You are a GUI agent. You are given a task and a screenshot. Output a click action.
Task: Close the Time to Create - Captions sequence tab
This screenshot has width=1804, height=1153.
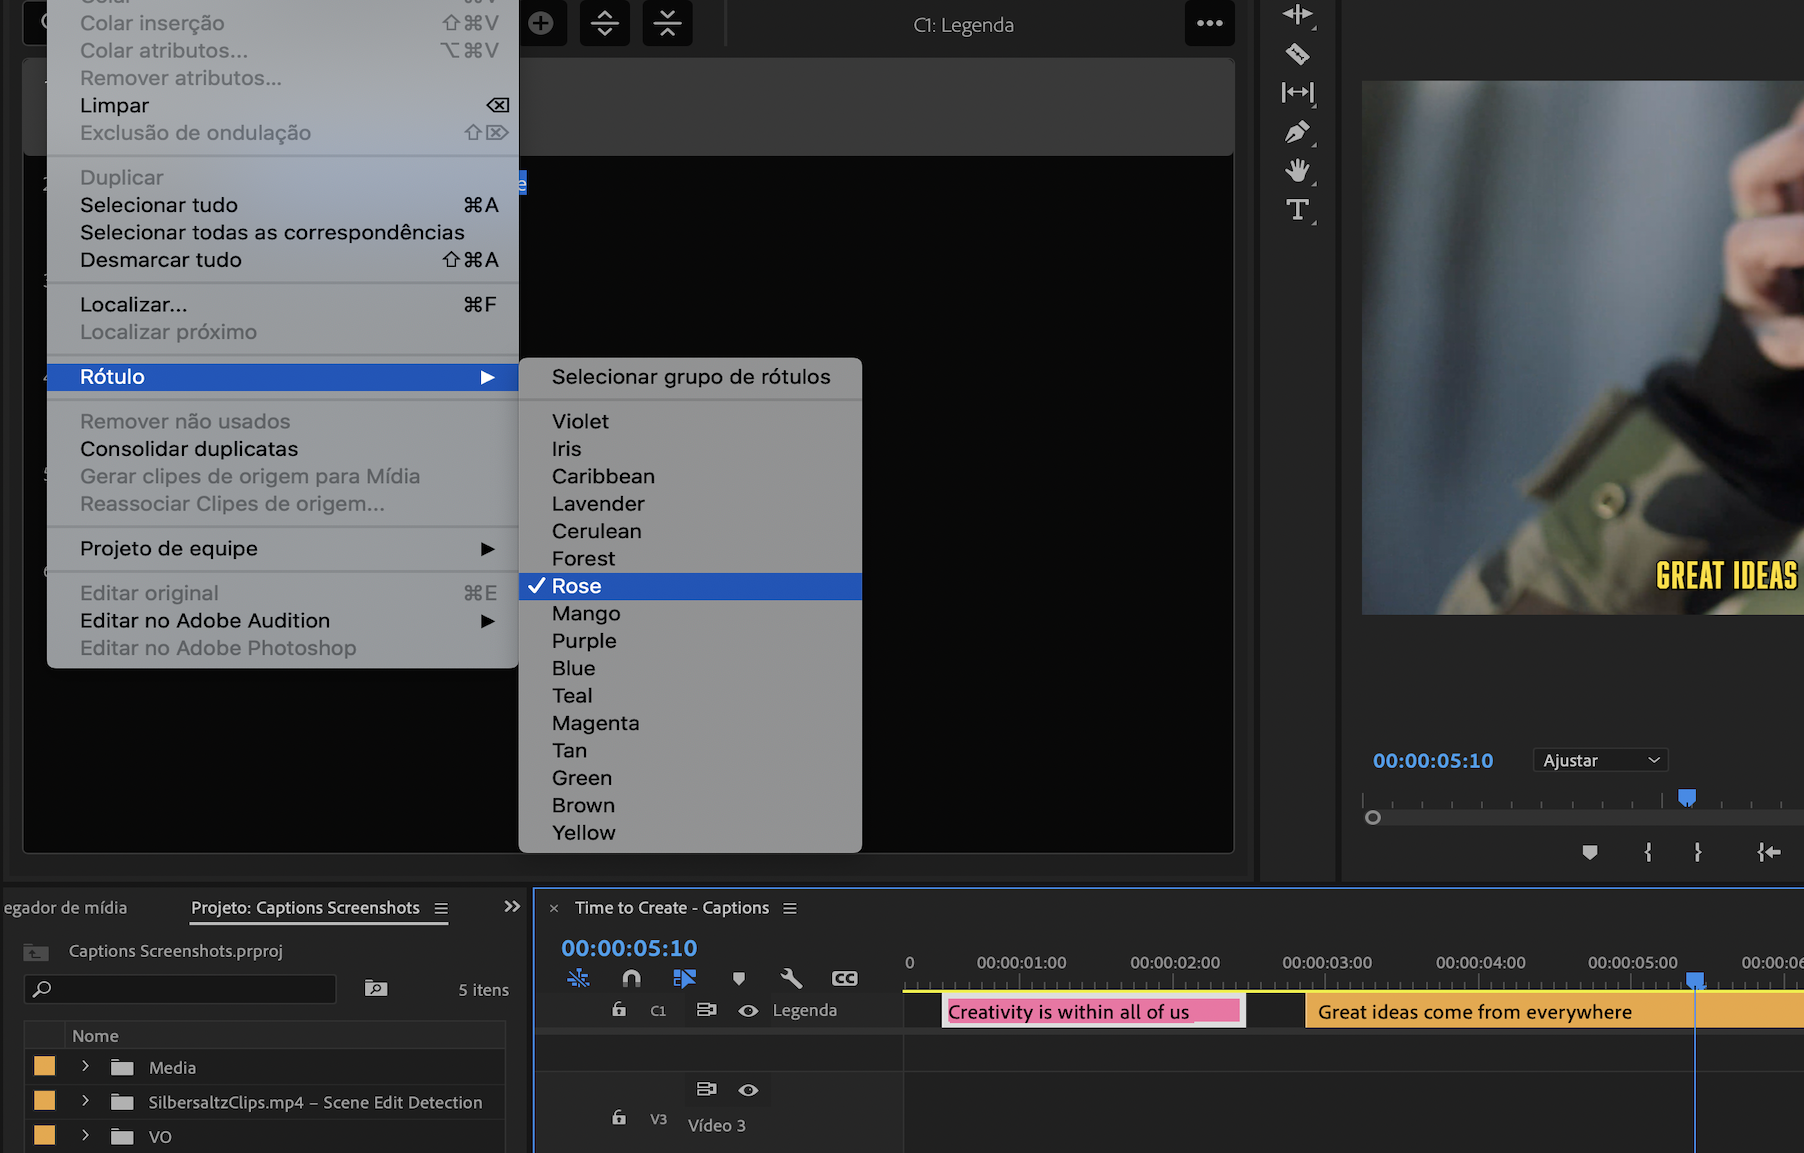pos(554,908)
